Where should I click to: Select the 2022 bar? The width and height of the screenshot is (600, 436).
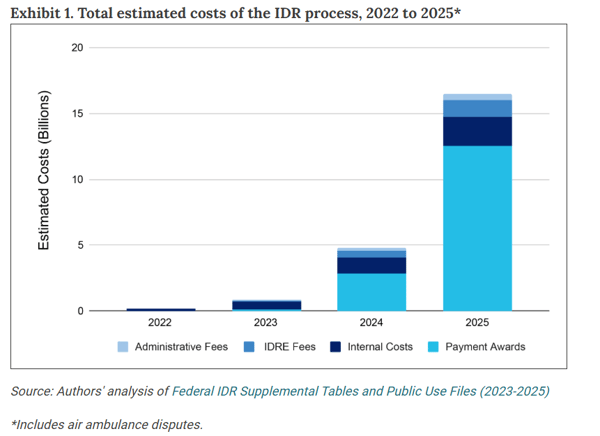pos(161,309)
